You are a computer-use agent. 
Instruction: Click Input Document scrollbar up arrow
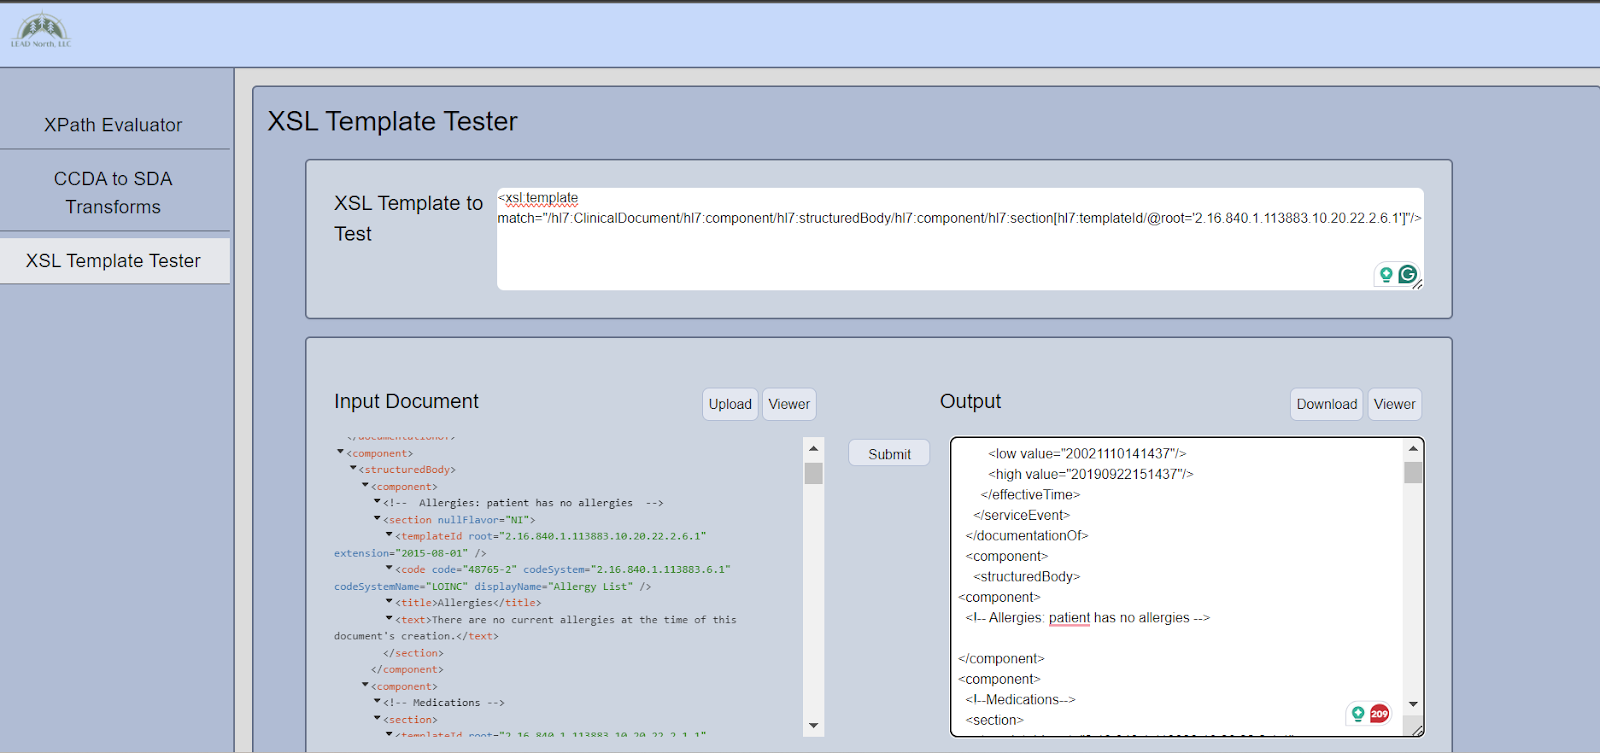[x=813, y=448]
